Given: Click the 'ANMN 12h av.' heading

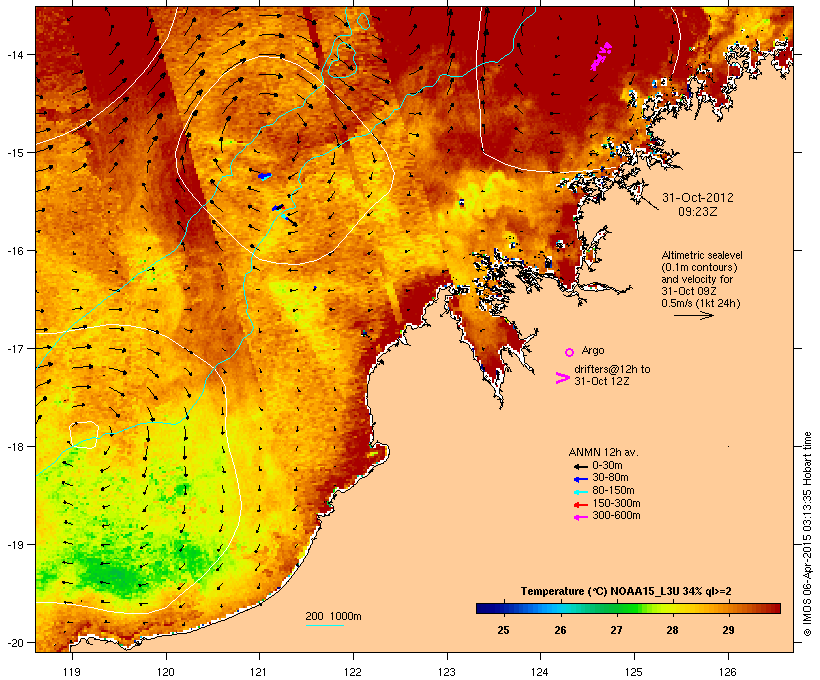Looking at the screenshot, I should (x=603, y=452).
